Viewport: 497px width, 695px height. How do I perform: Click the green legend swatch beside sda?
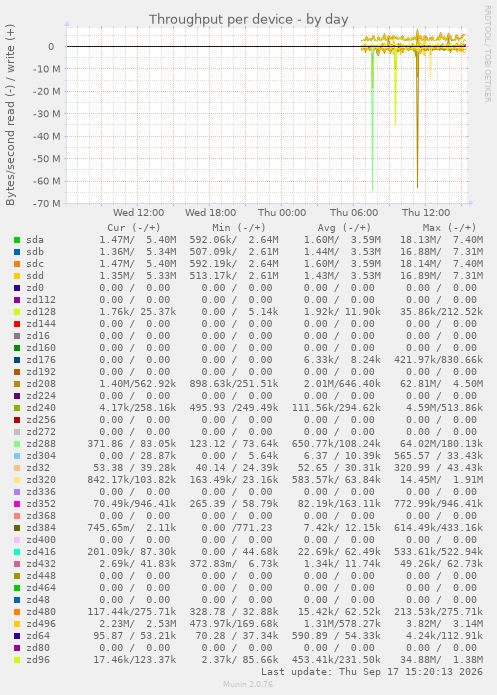17,240
